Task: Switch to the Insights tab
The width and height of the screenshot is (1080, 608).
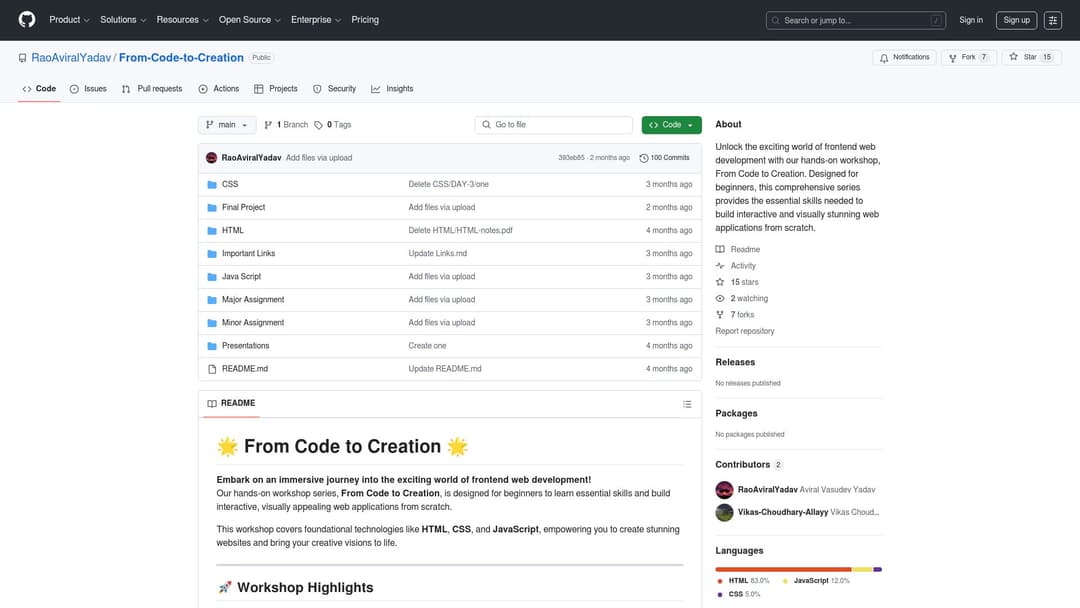Action: pos(393,89)
